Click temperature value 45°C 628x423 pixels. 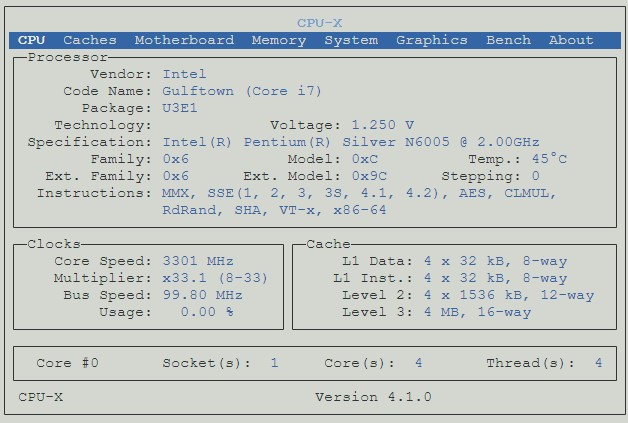pos(549,159)
